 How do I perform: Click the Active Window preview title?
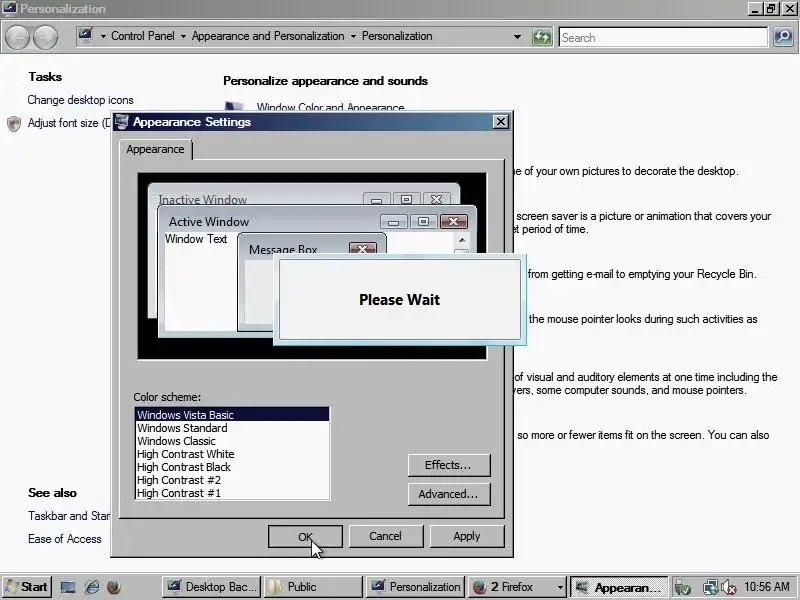click(209, 221)
